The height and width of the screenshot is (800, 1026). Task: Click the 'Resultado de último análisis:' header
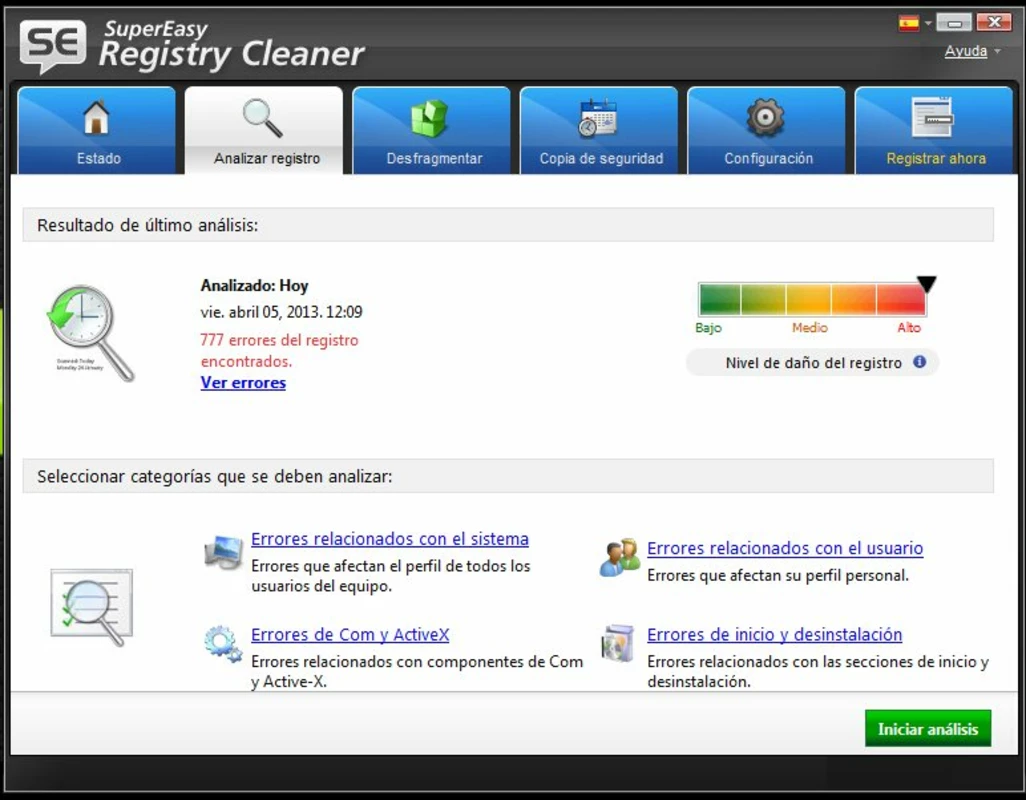(x=148, y=226)
